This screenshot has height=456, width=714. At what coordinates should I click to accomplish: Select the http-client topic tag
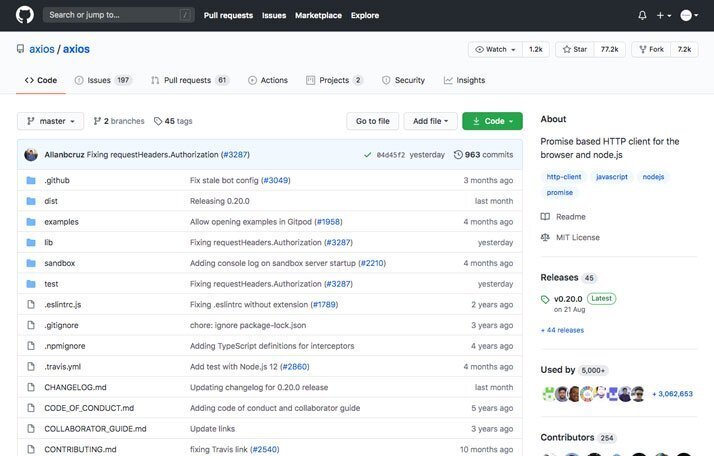coord(564,177)
